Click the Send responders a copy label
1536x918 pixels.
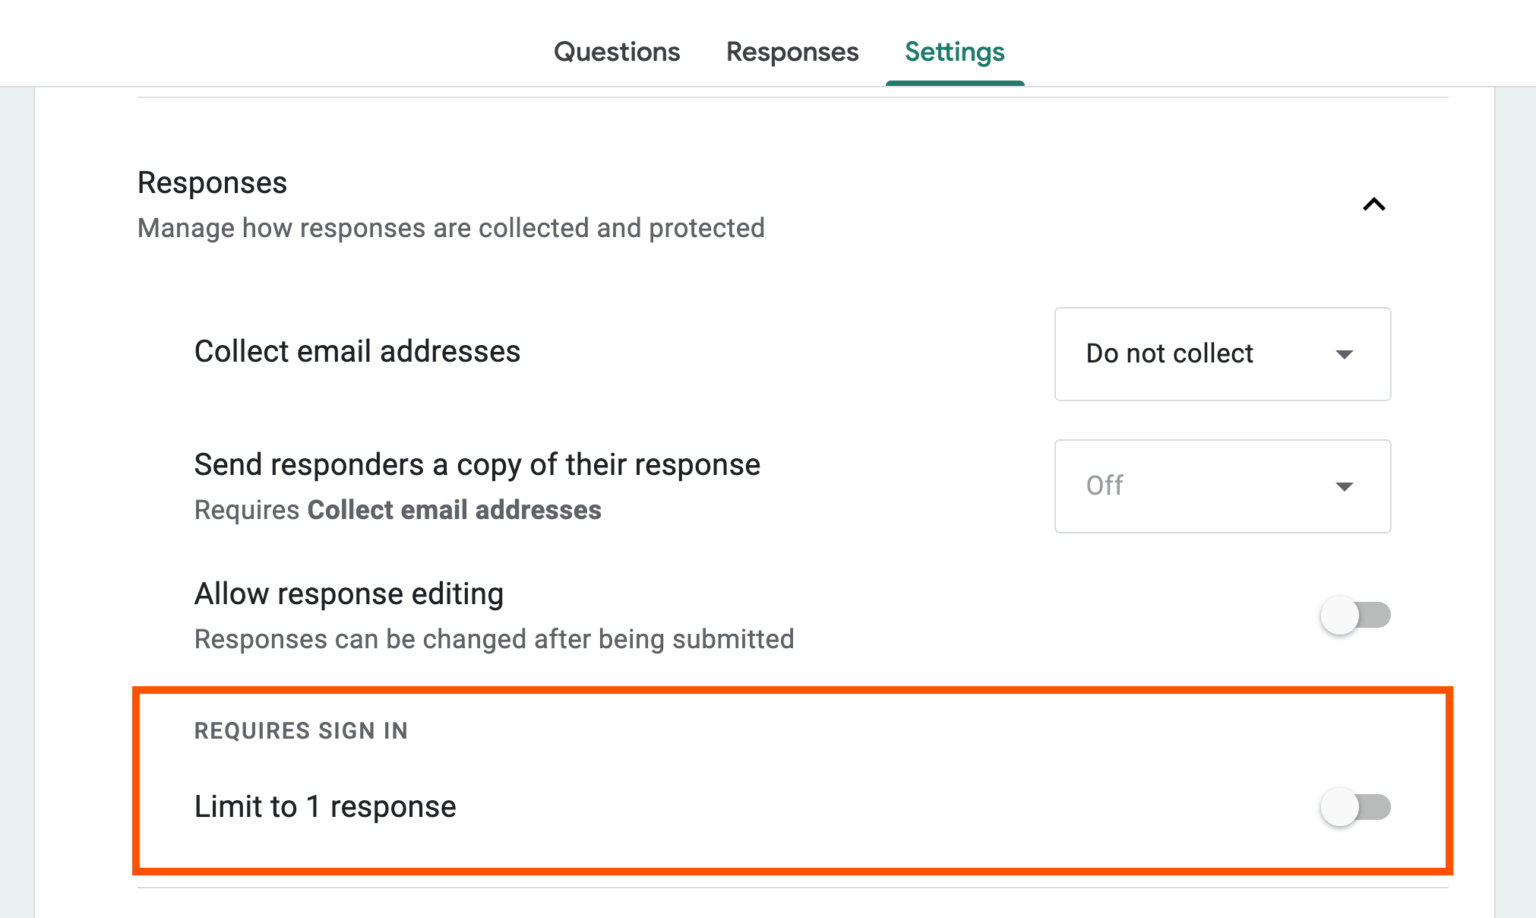pyautogui.click(x=477, y=464)
